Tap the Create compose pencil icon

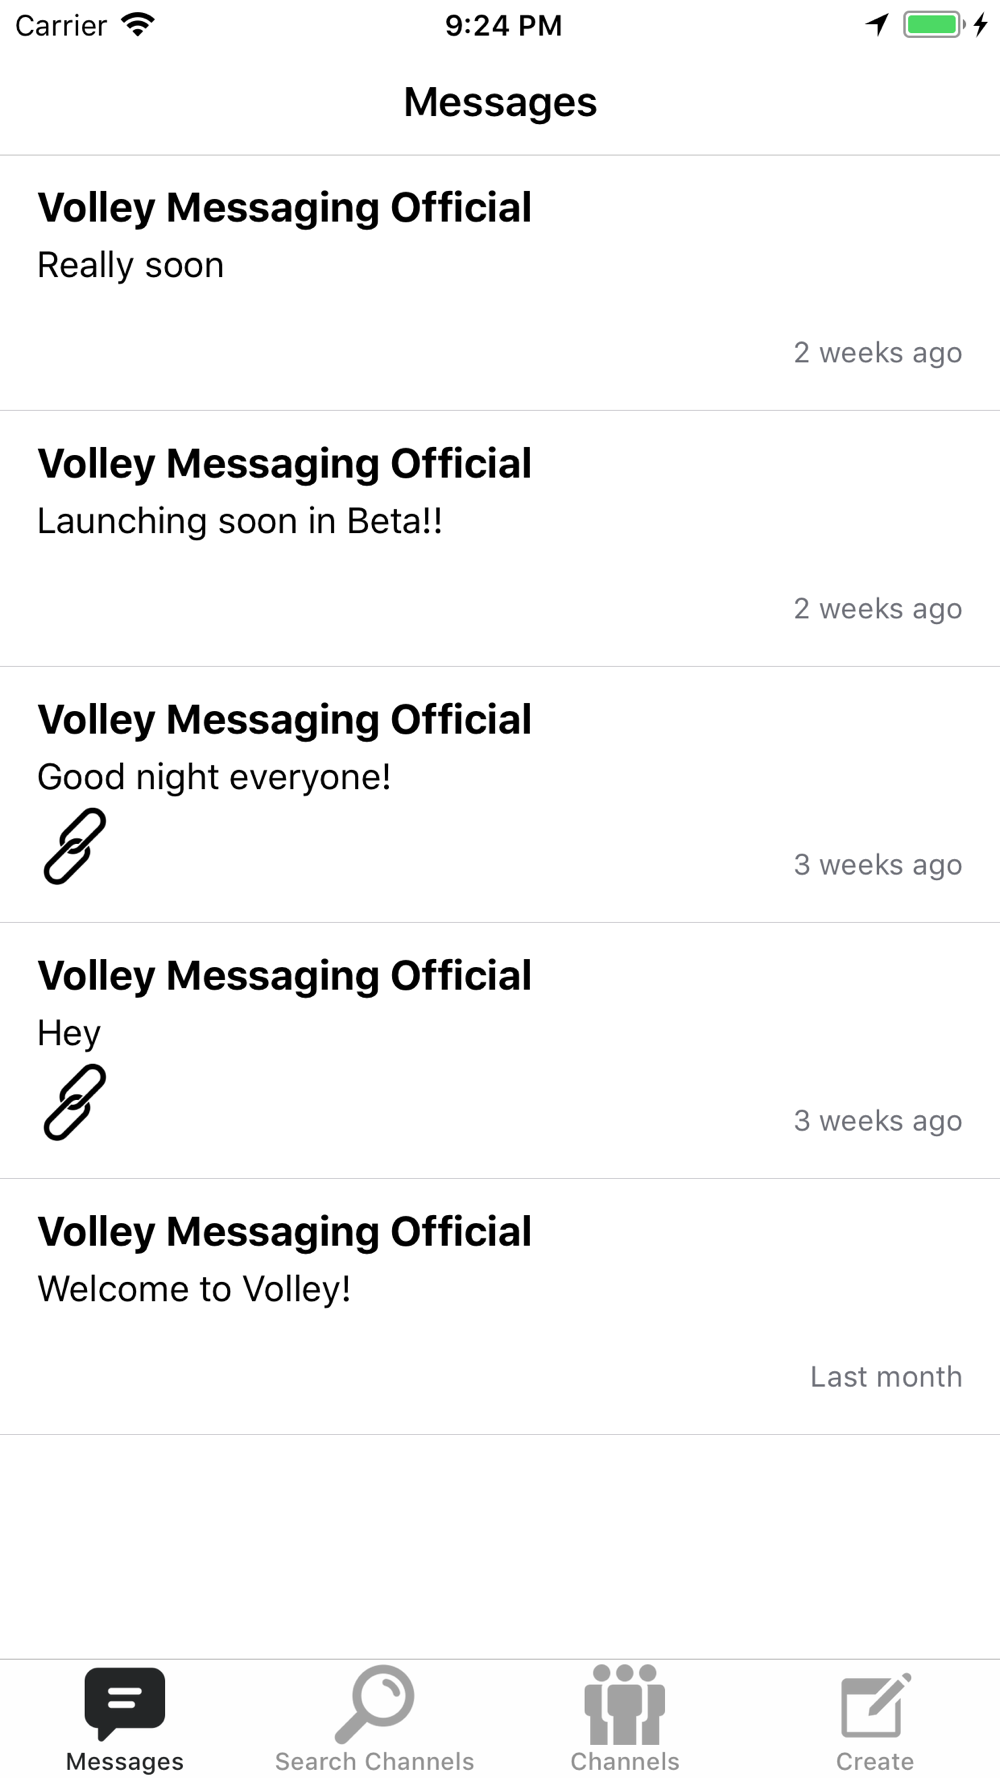(875, 1705)
